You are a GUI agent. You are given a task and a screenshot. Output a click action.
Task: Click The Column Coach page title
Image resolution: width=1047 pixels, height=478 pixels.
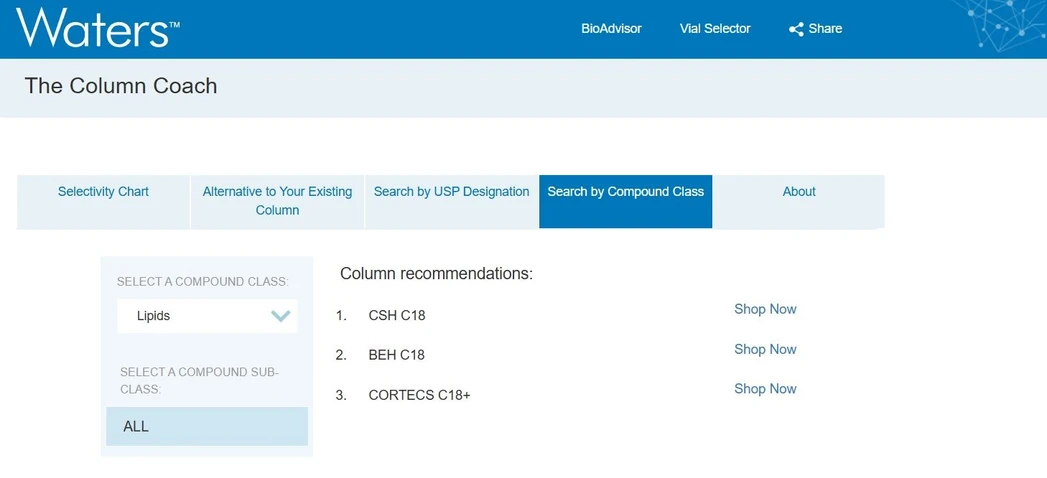tap(121, 85)
